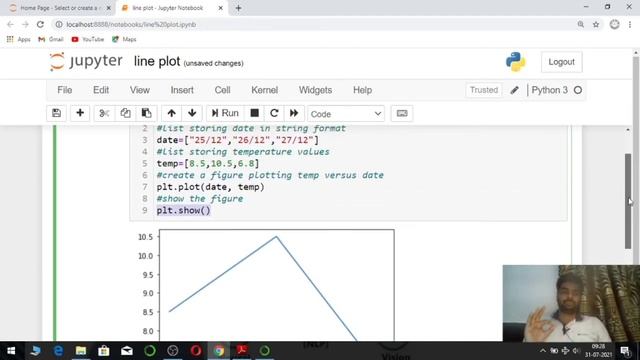This screenshot has width=640, height=360.
Task: Interrupt the kernel with stop icon
Action: [255, 113]
